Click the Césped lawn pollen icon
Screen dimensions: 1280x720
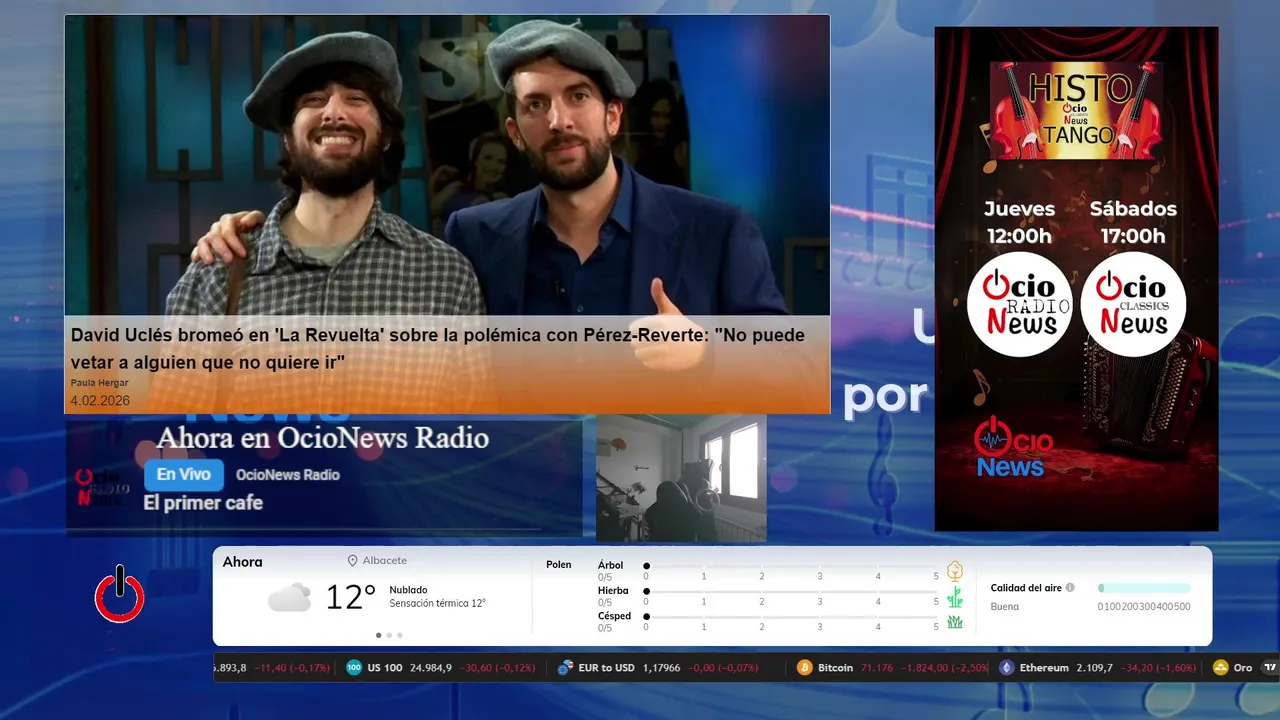[x=955, y=622]
